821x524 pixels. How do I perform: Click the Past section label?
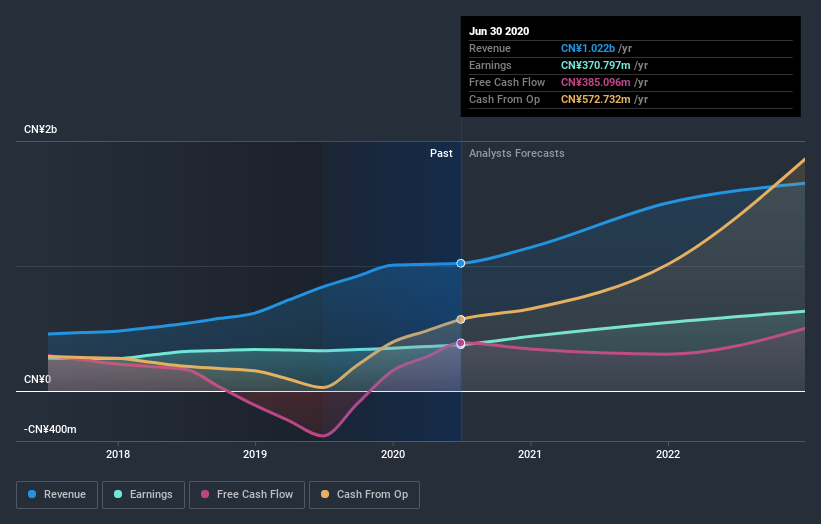[441, 153]
